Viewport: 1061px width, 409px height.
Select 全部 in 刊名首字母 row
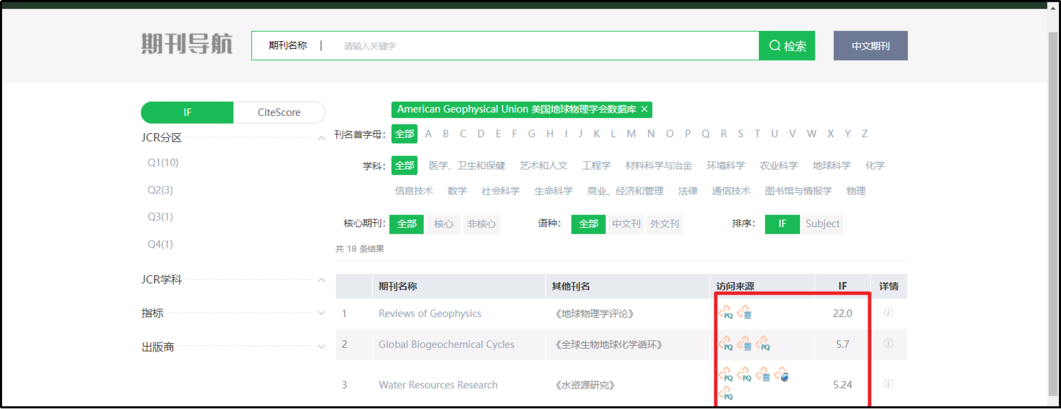tap(405, 133)
